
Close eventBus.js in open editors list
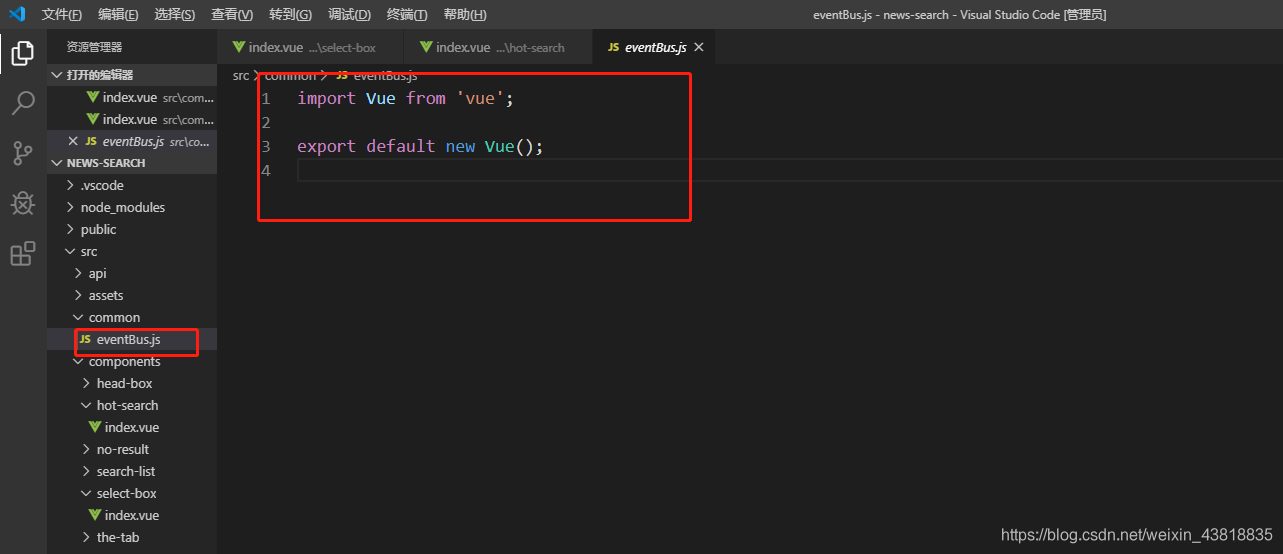[x=73, y=141]
